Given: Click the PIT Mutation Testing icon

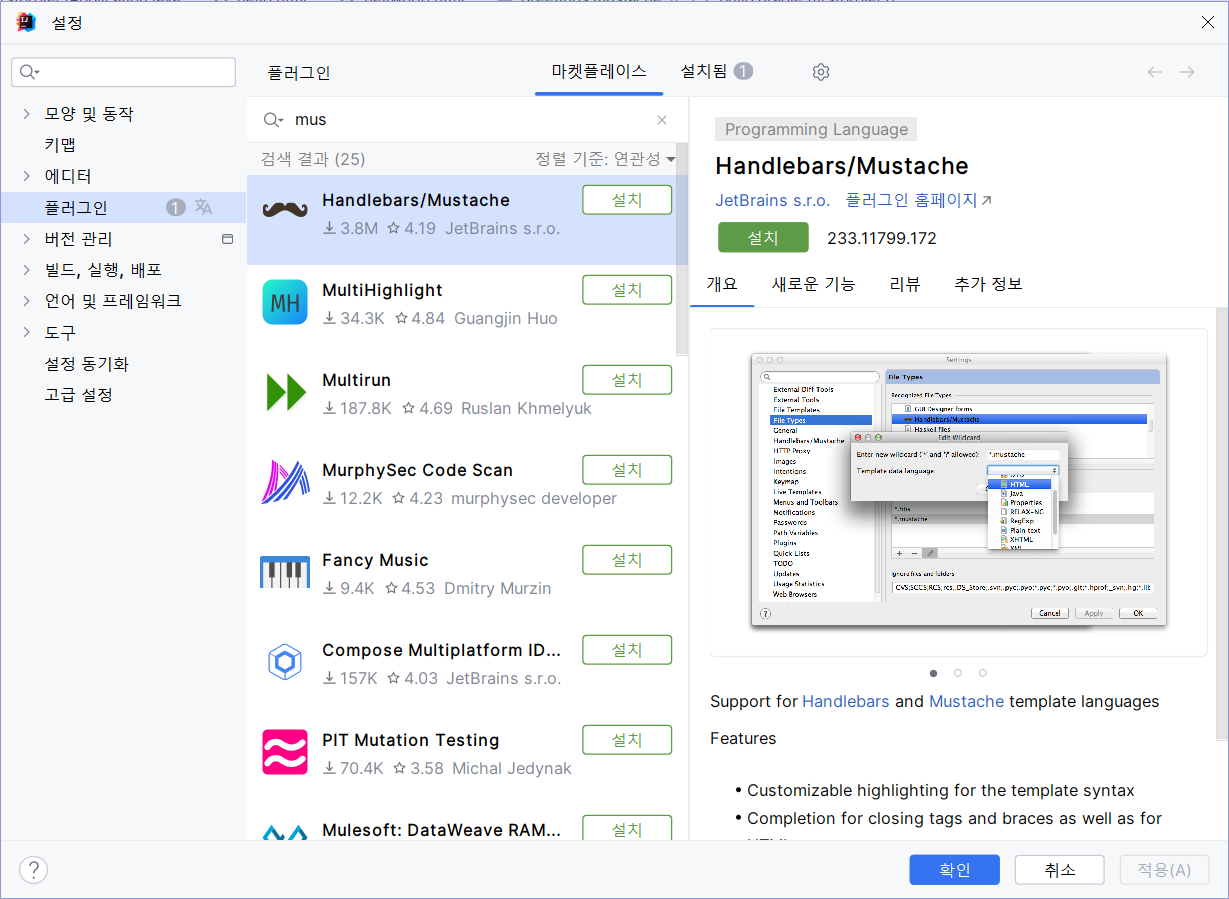Looking at the screenshot, I should pyautogui.click(x=285, y=752).
